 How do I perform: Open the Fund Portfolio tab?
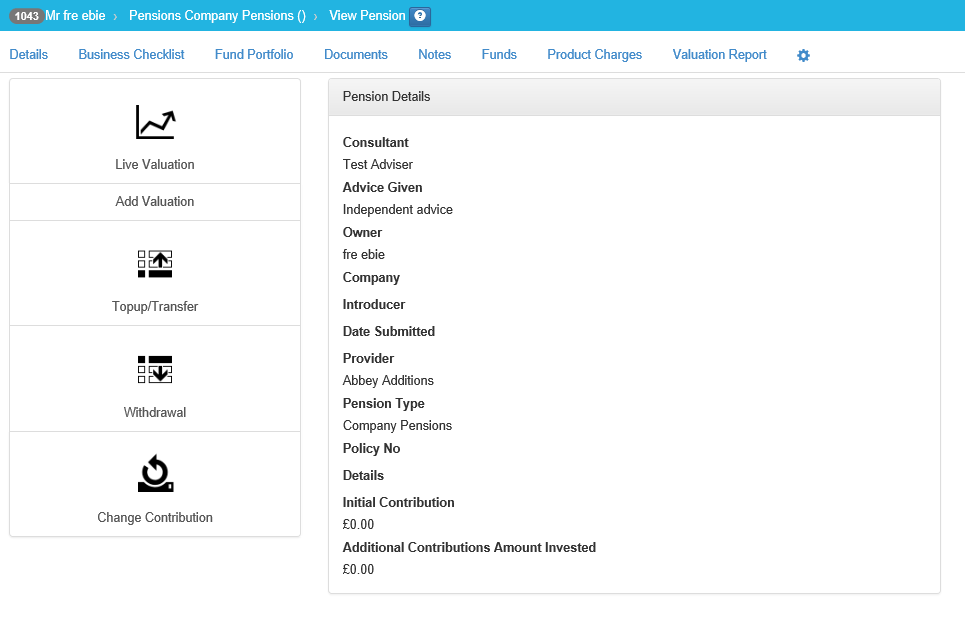[x=254, y=55]
